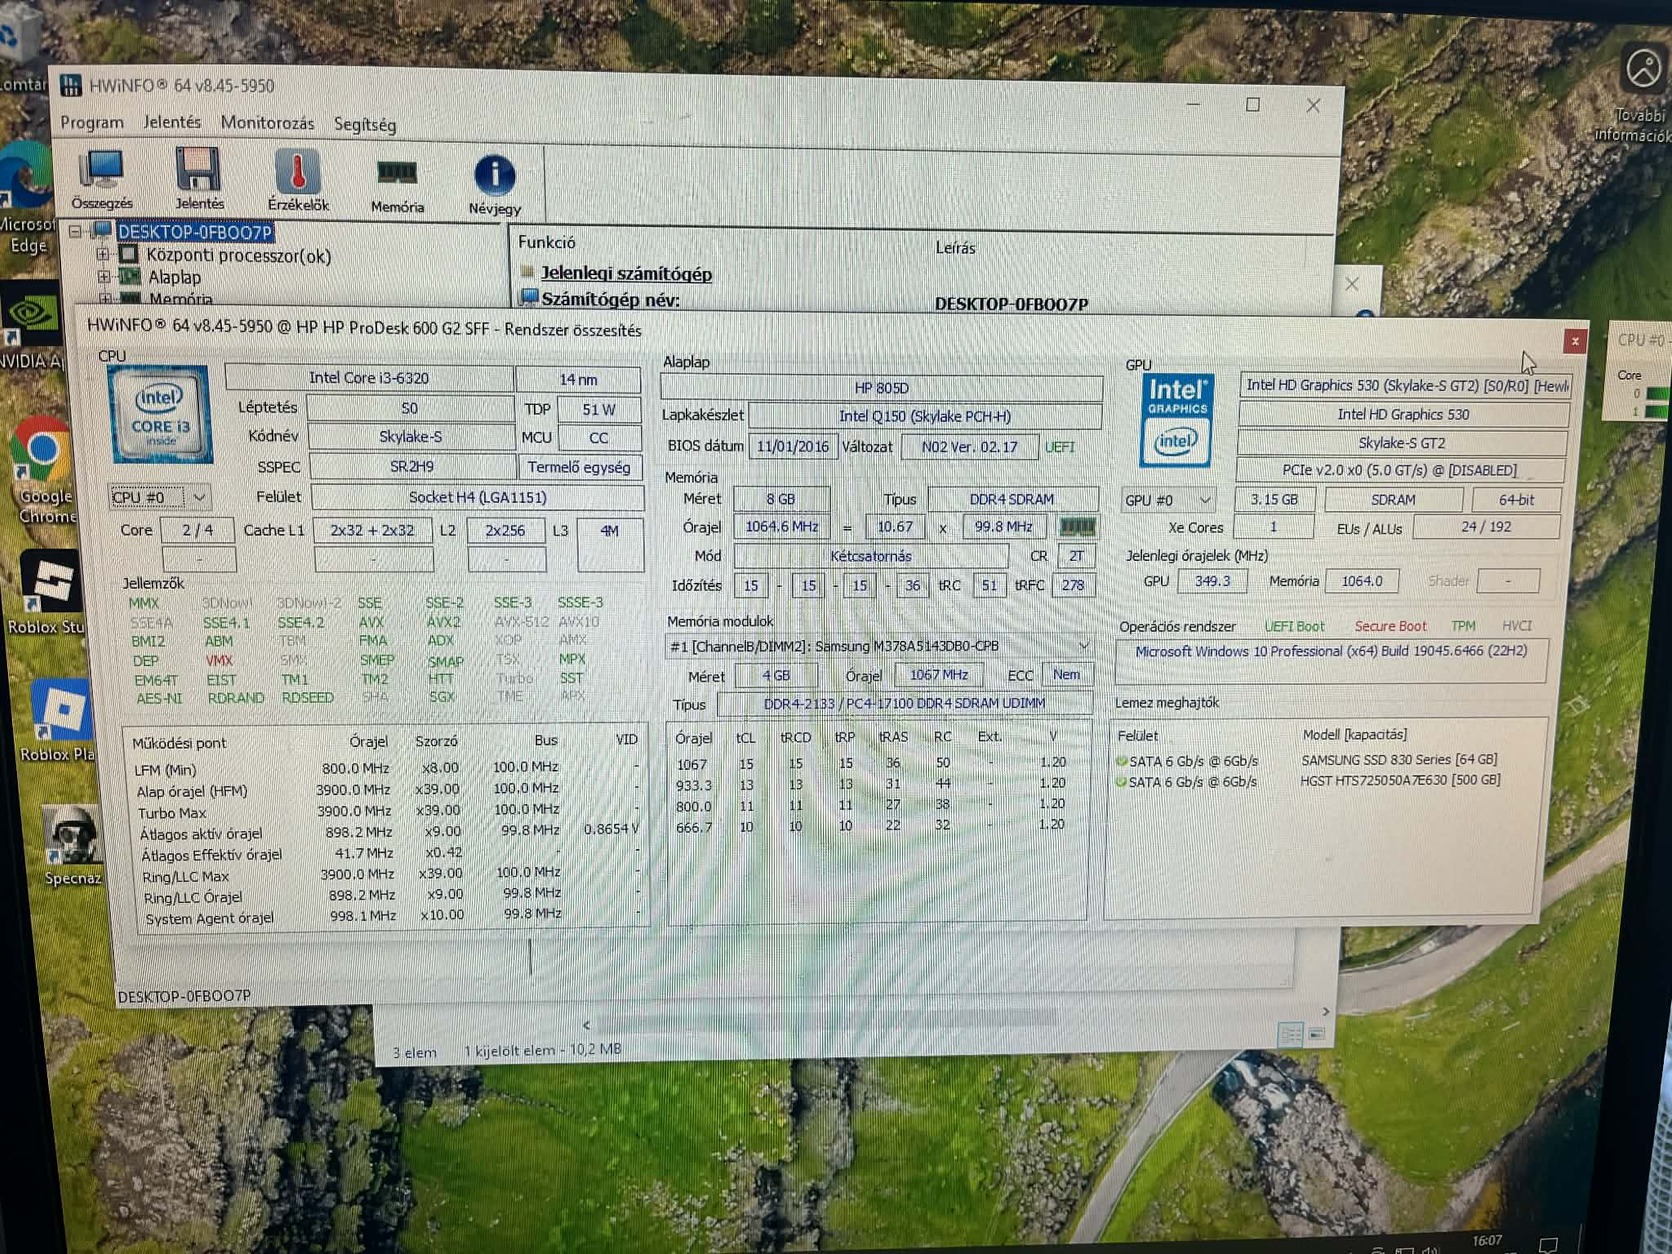Open Érzékelők sensors thermometer icon
This screenshot has width=1672, height=1254.
(297, 180)
